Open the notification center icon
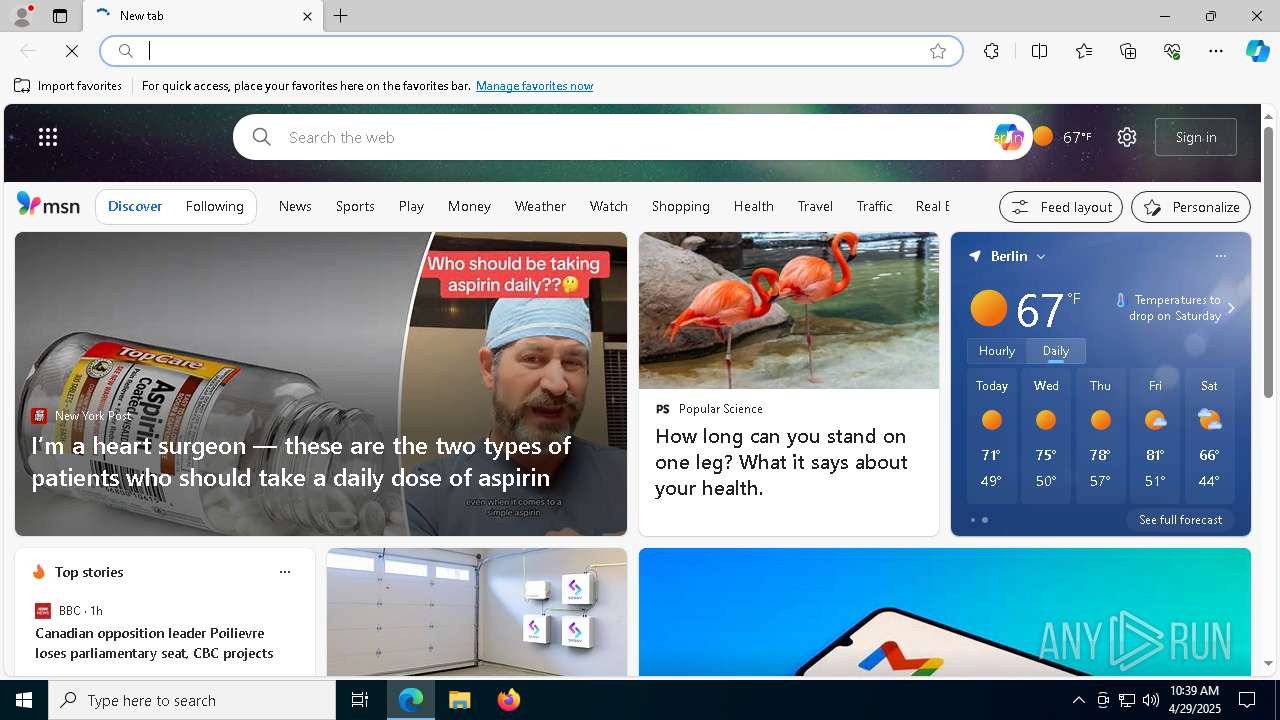The width and height of the screenshot is (1280, 720). (x=1247, y=700)
